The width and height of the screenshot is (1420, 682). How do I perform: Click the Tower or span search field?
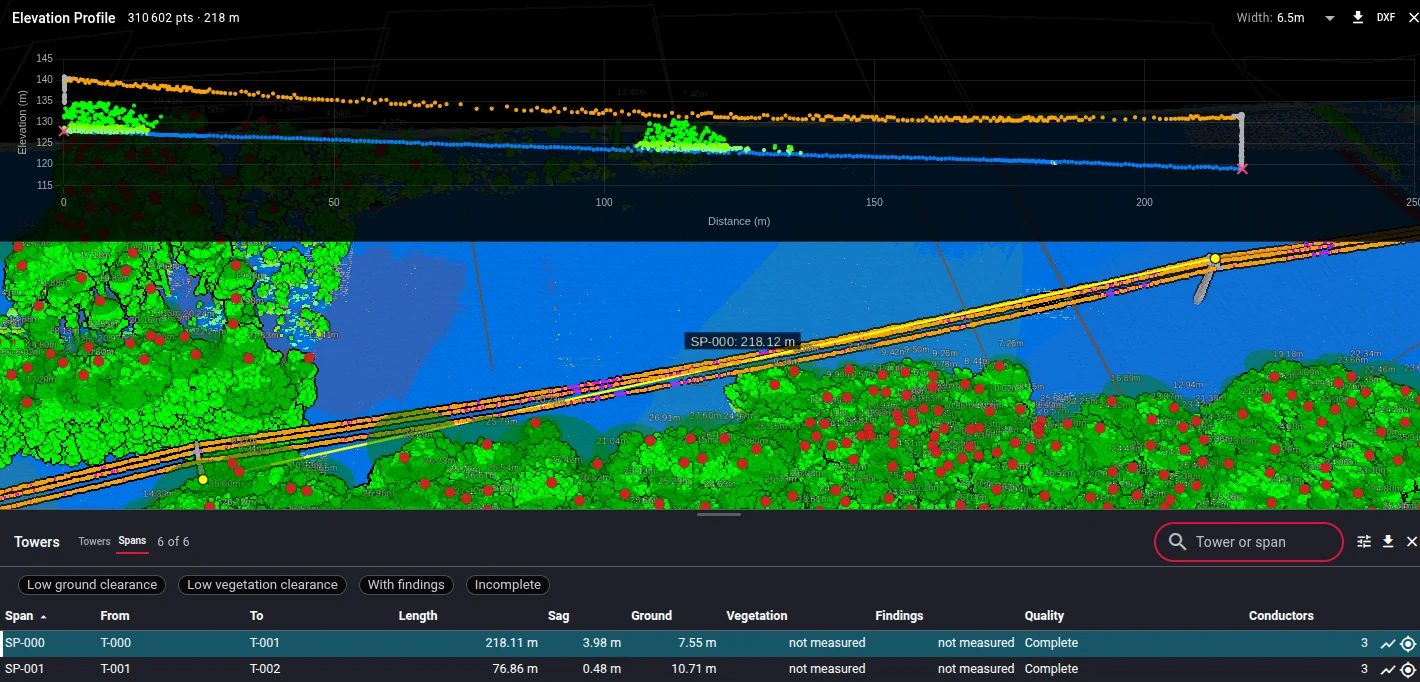1249,542
